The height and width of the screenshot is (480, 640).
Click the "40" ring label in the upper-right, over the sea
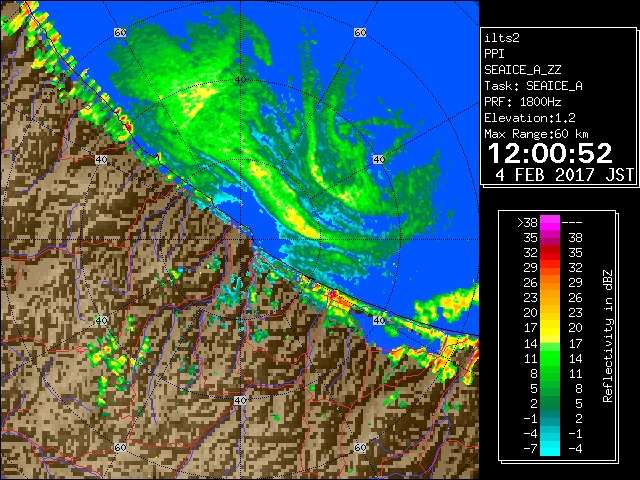(x=379, y=159)
